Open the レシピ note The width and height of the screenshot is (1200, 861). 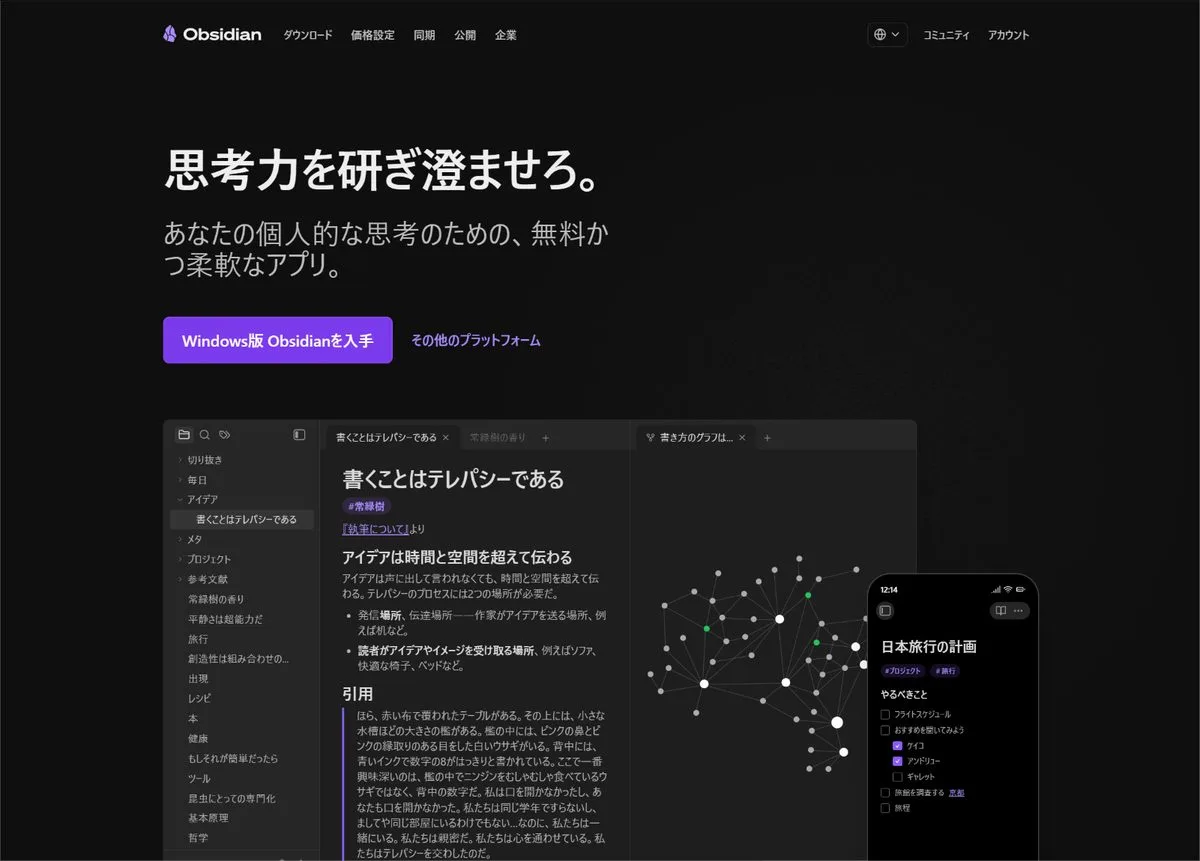(199, 698)
